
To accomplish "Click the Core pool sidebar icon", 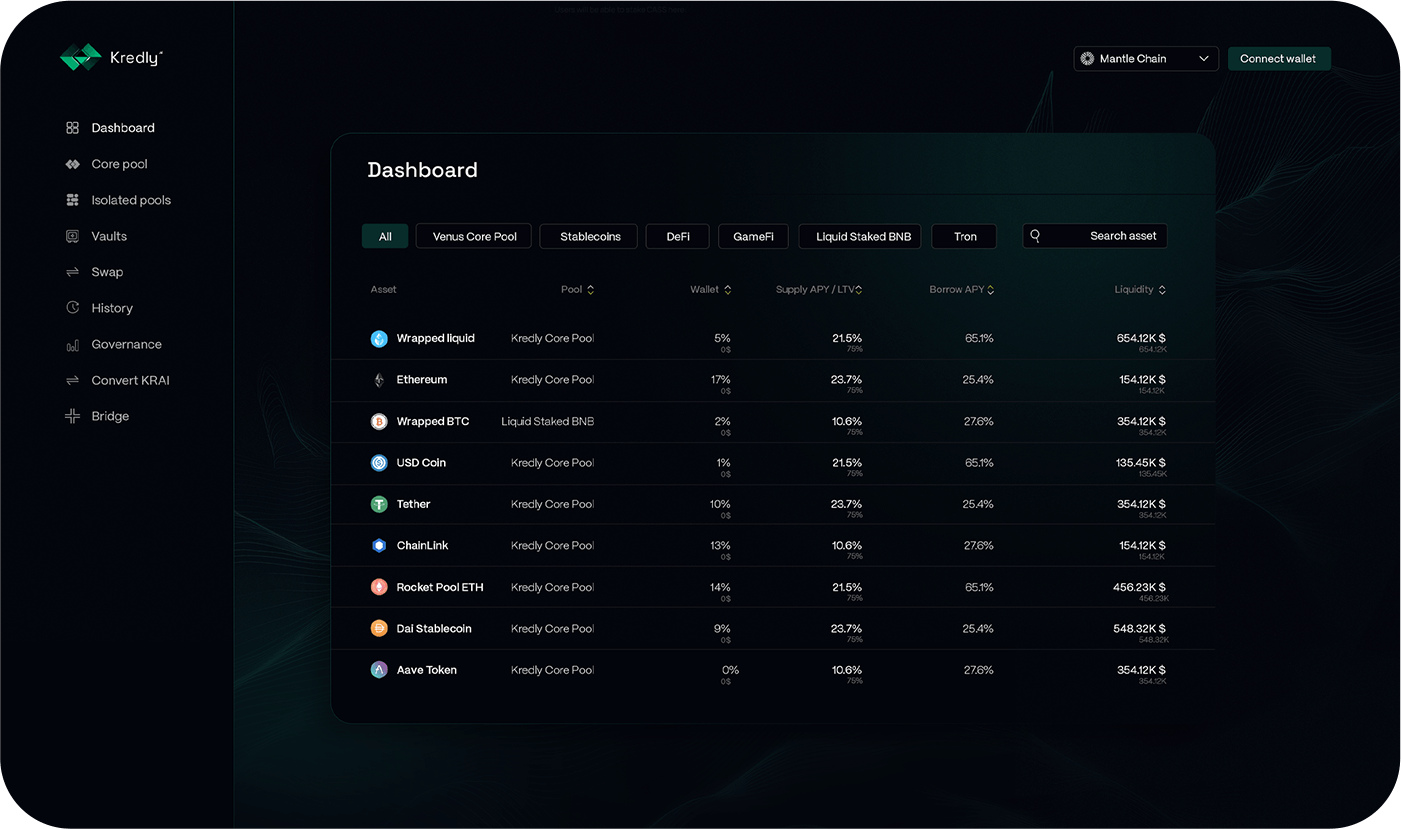I will pos(72,164).
